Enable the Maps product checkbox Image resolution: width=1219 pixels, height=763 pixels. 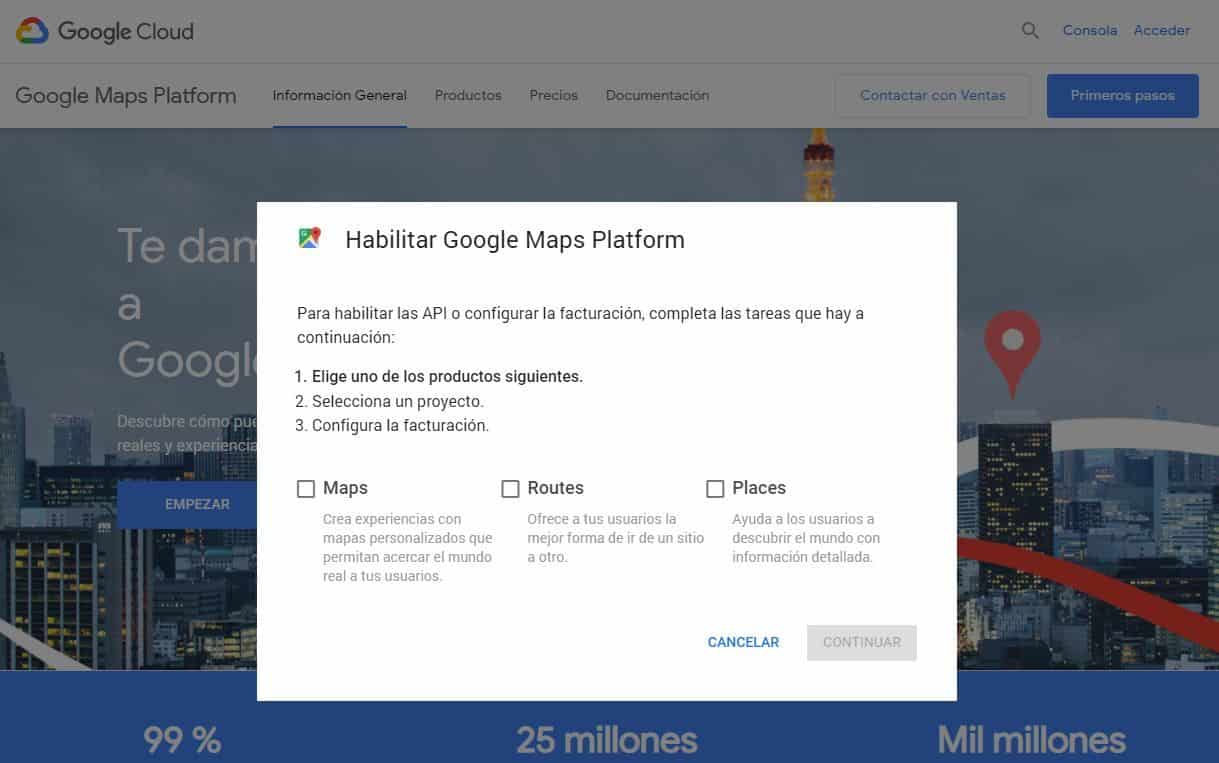click(305, 488)
